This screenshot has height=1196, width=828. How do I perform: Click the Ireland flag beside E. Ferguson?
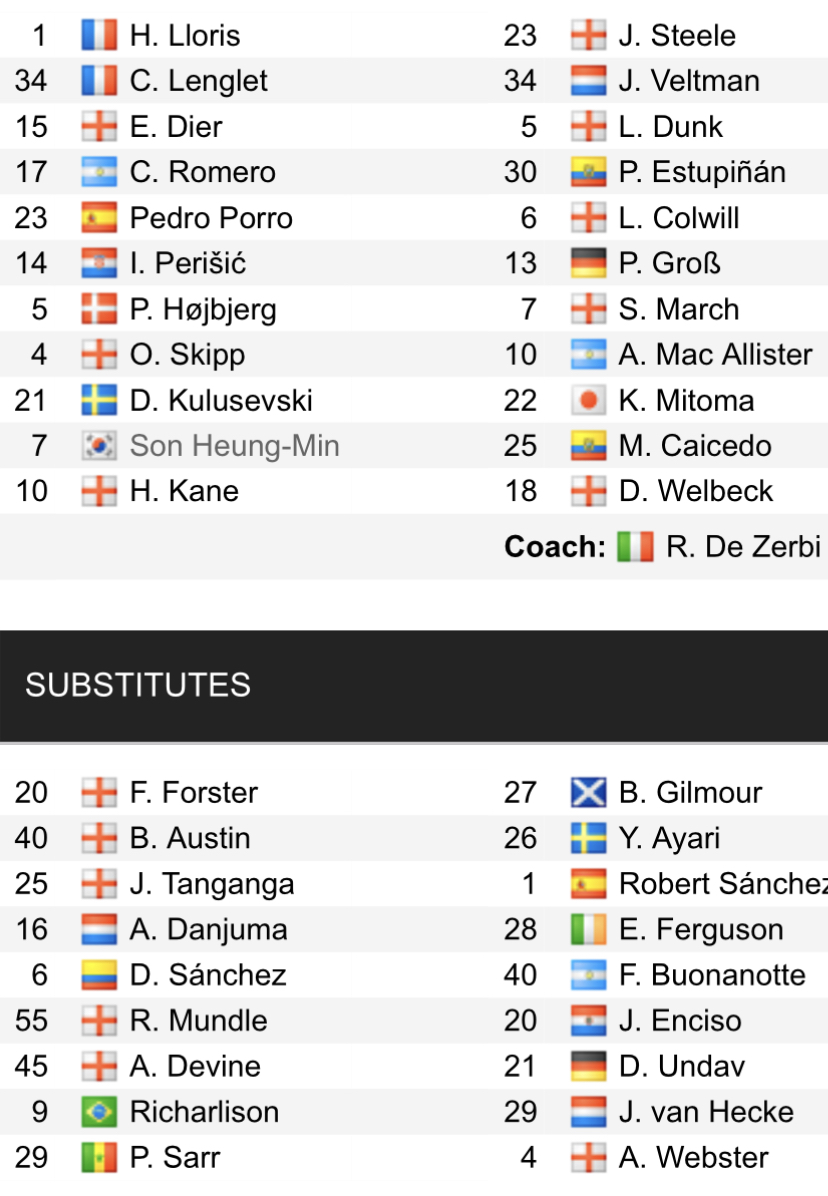(x=588, y=930)
